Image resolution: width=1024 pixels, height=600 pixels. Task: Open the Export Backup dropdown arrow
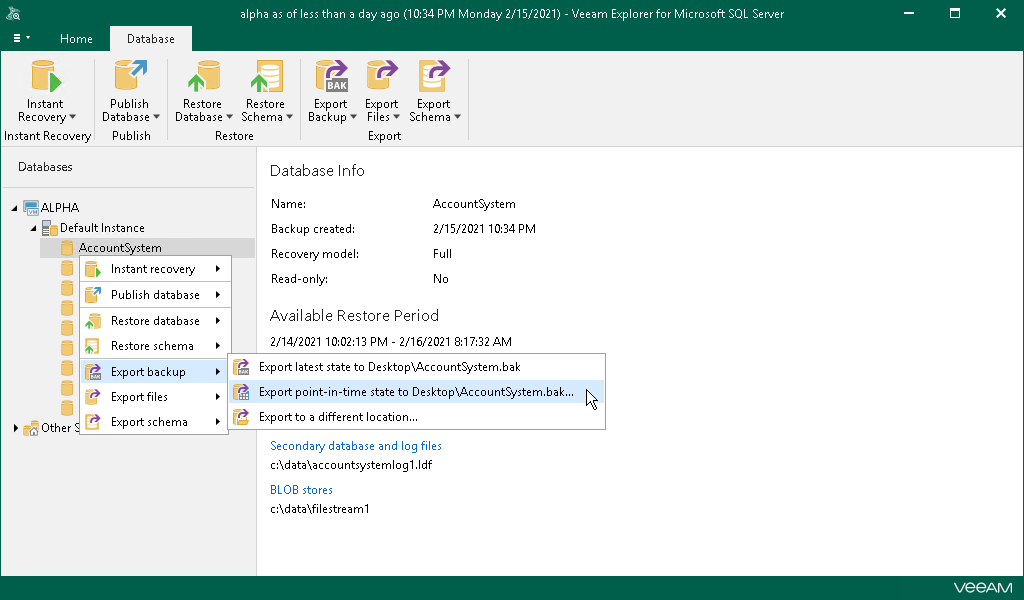pos(353,118)
